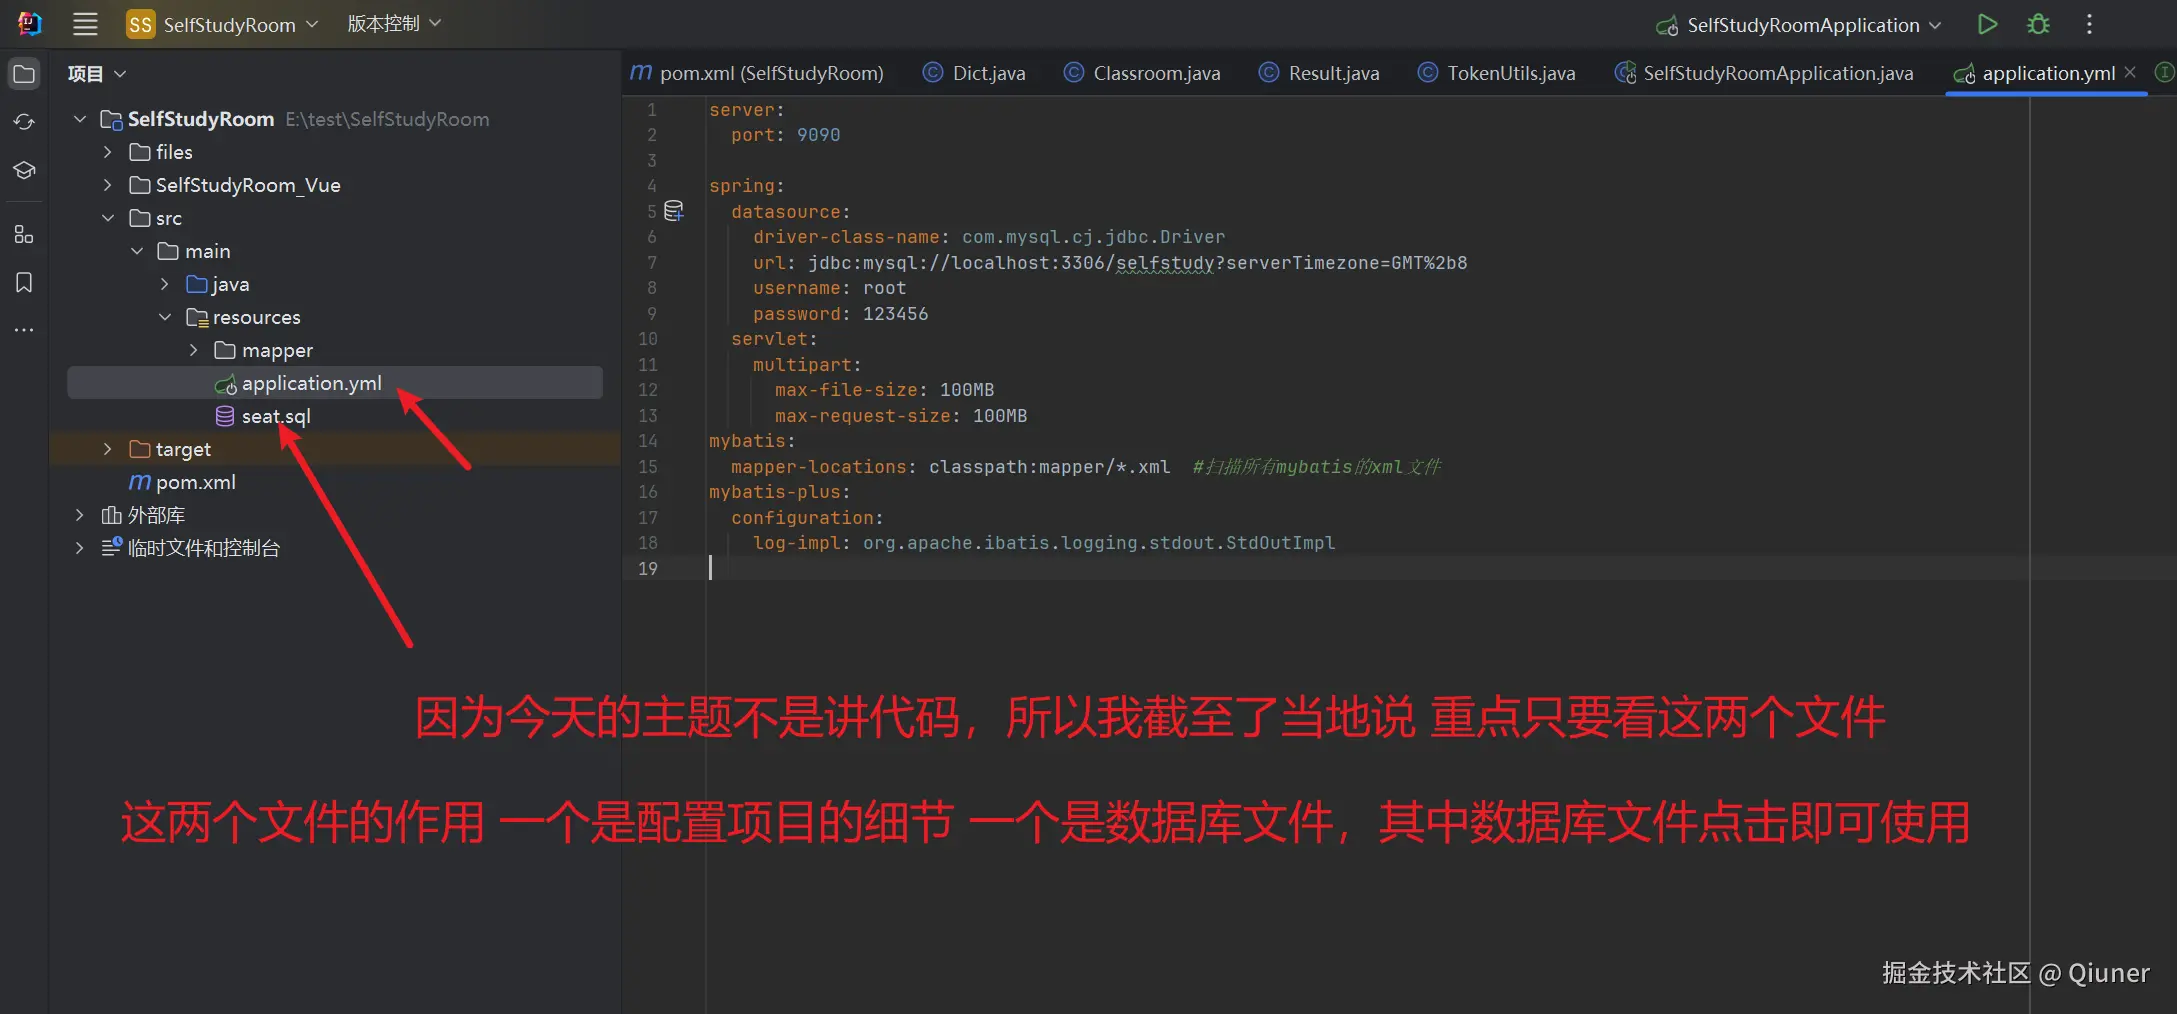Switch to the Result.java tab
Image resolution: width=2177 pixels, height=1014 pixels.
coord(1319,73)
